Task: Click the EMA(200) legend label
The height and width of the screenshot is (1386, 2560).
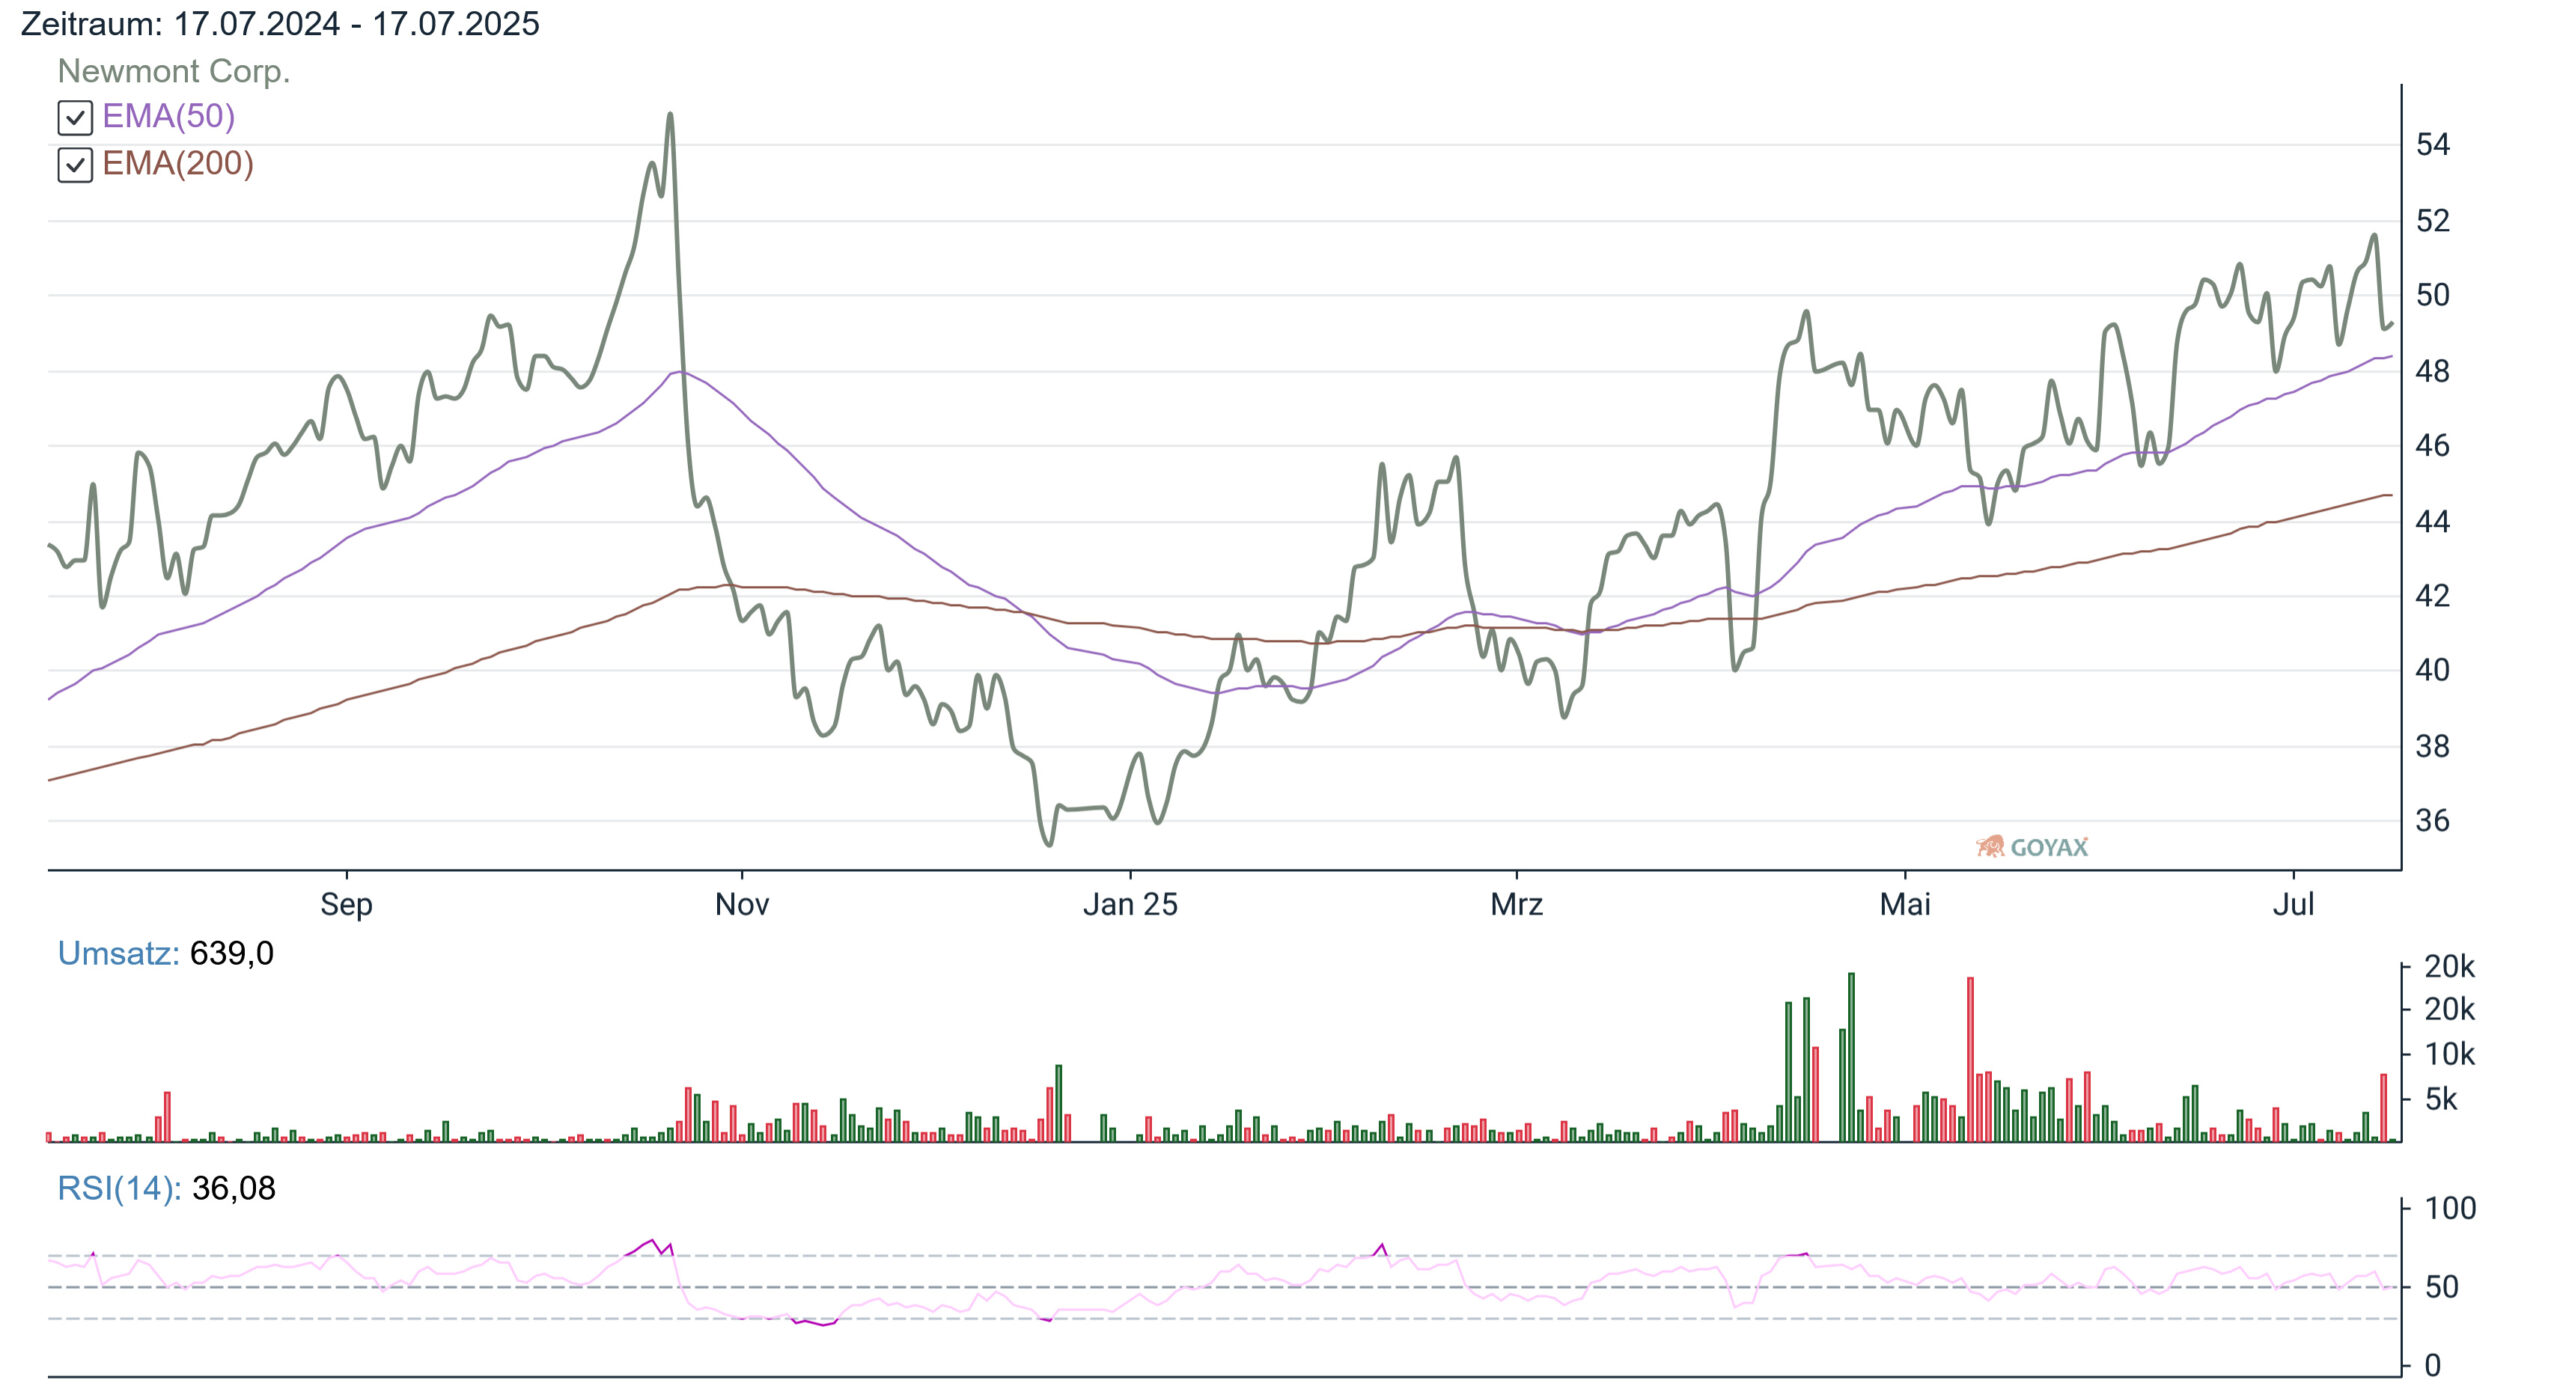Action: pyautogui.click(x=178, y=164)
